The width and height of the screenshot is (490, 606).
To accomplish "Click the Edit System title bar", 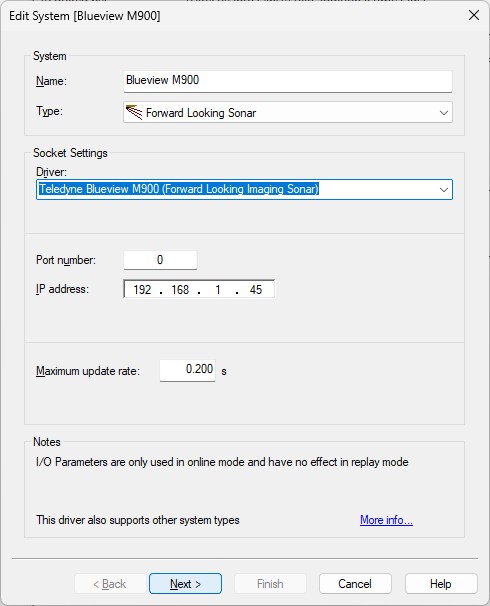I will (232, 16).
